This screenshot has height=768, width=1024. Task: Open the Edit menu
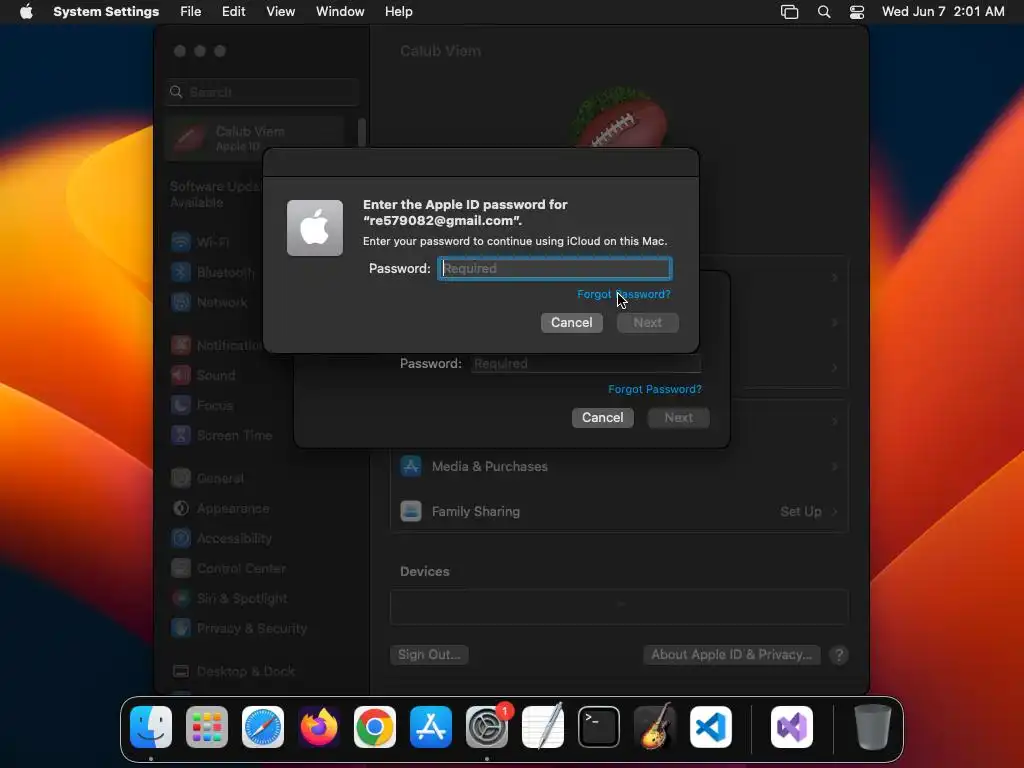pyautogui.click(x=233, y=12)
